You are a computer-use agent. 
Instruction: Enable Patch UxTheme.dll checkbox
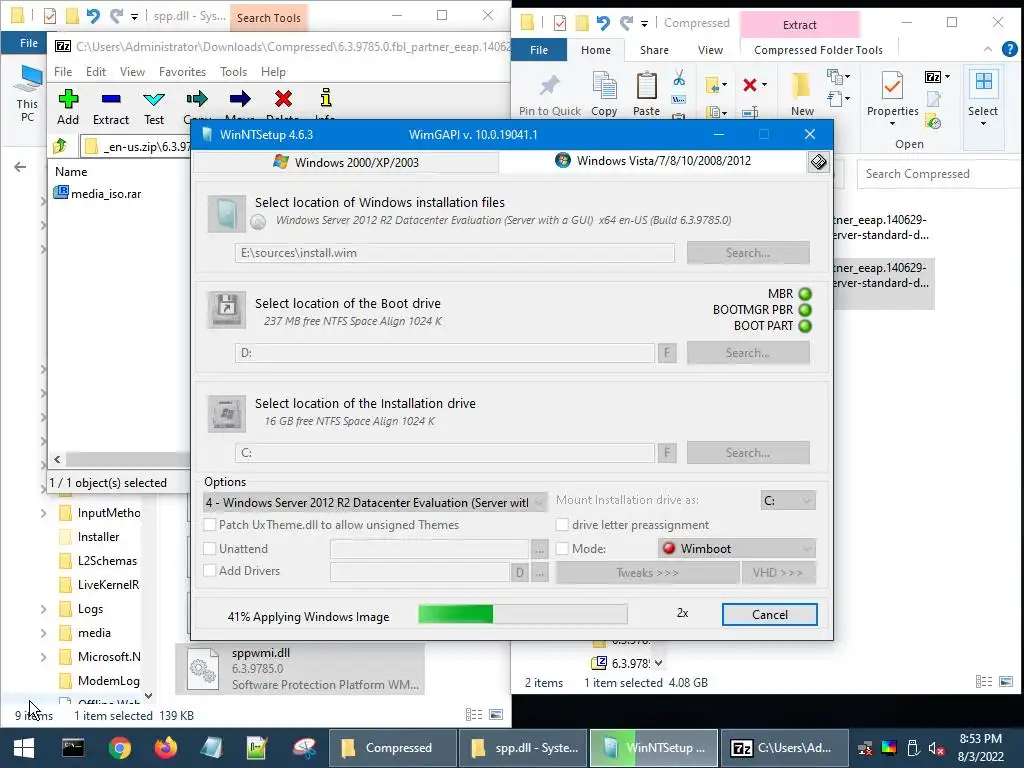click(210, 524)
